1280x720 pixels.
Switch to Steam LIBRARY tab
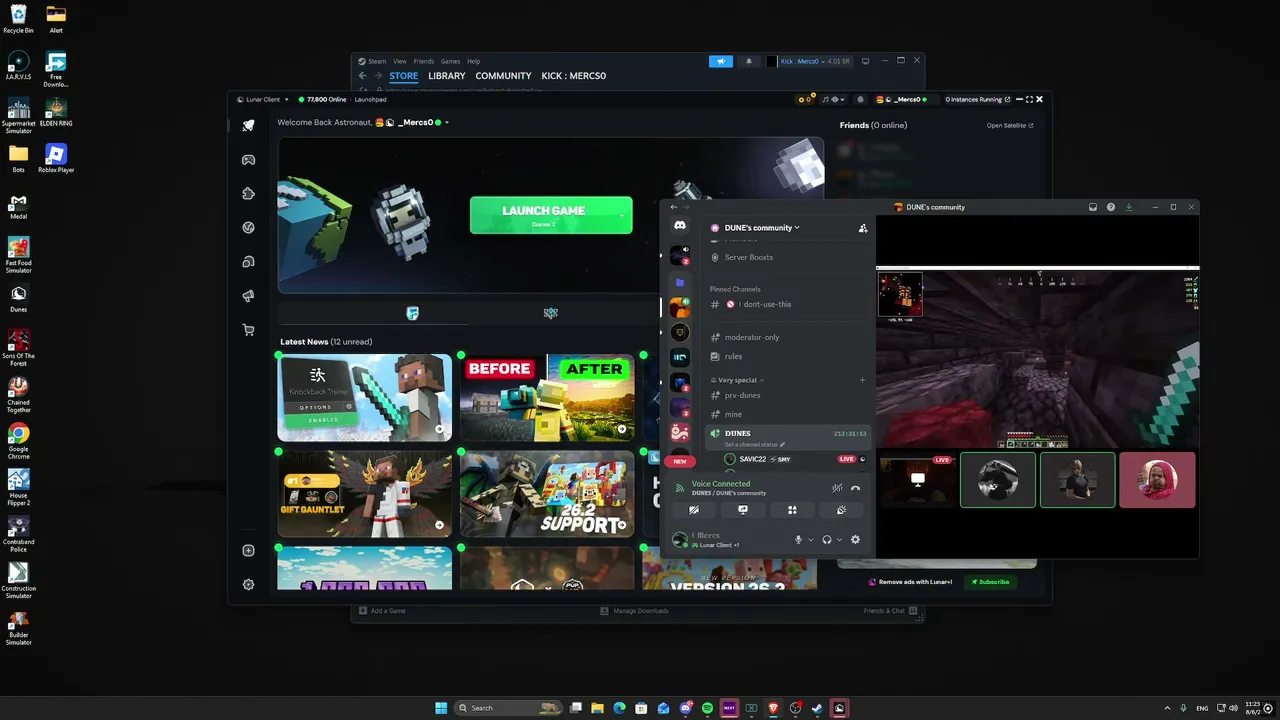447,76
